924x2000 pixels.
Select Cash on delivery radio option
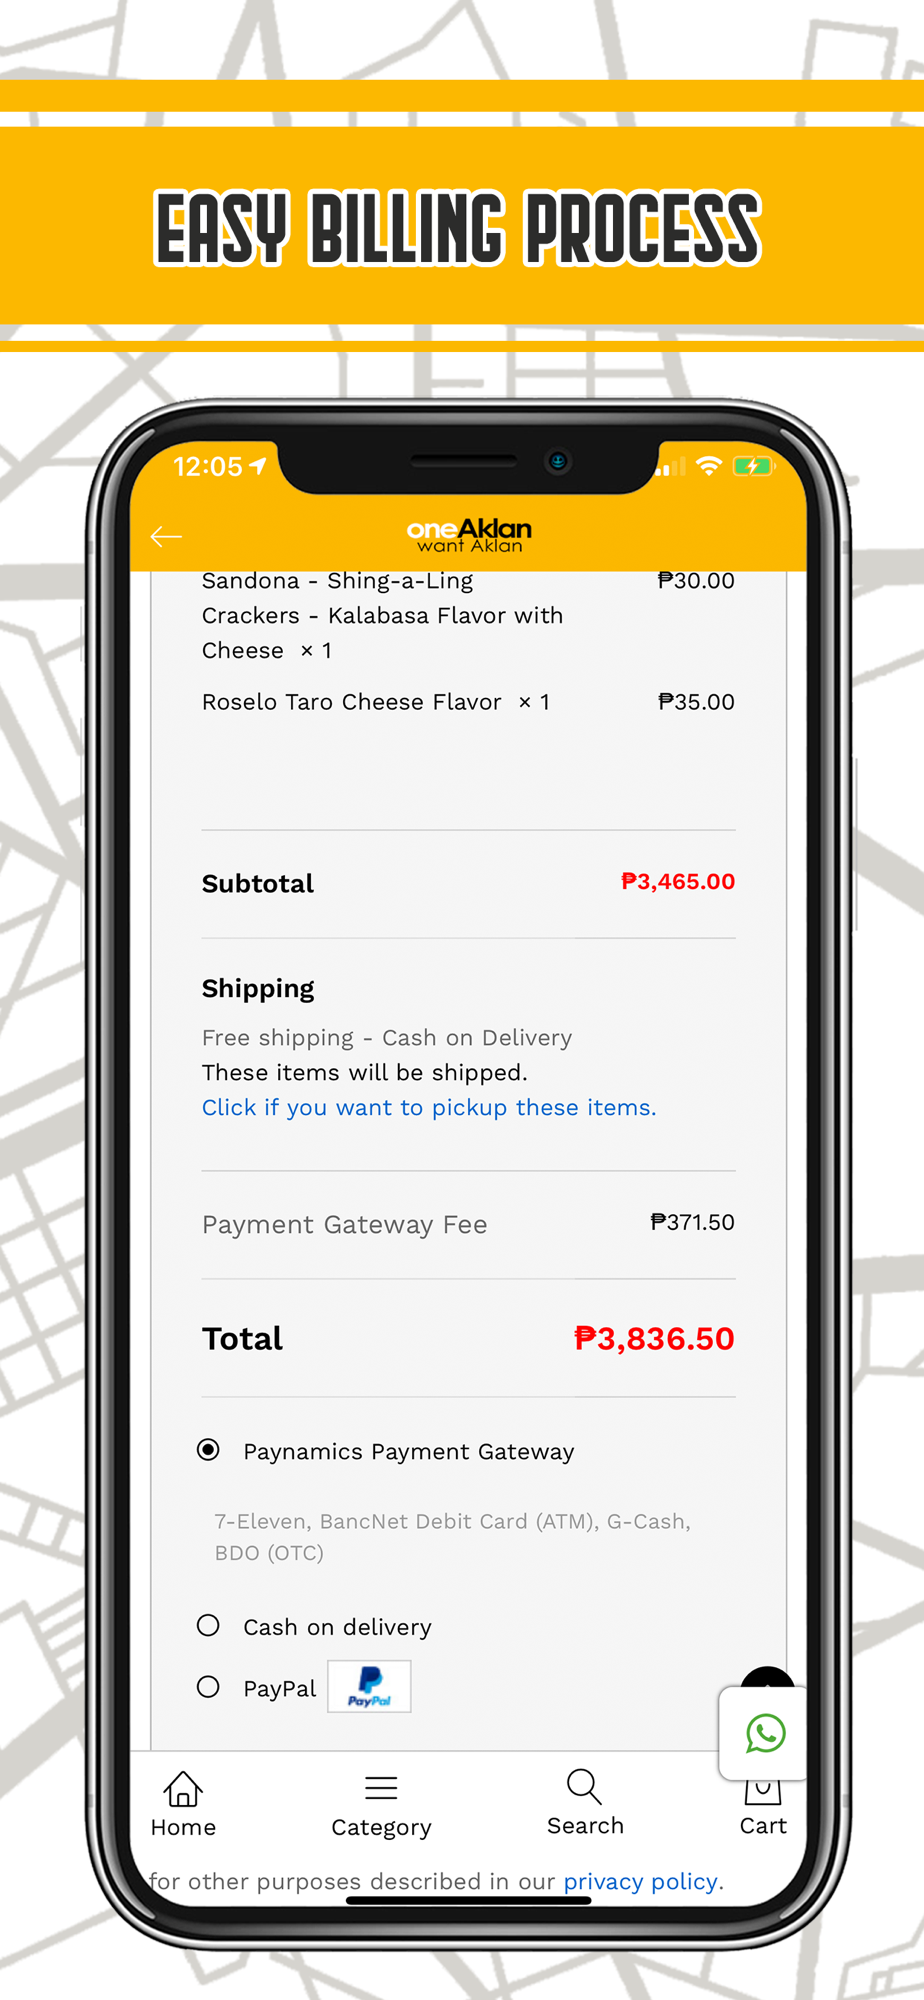tap(208, 1625)
